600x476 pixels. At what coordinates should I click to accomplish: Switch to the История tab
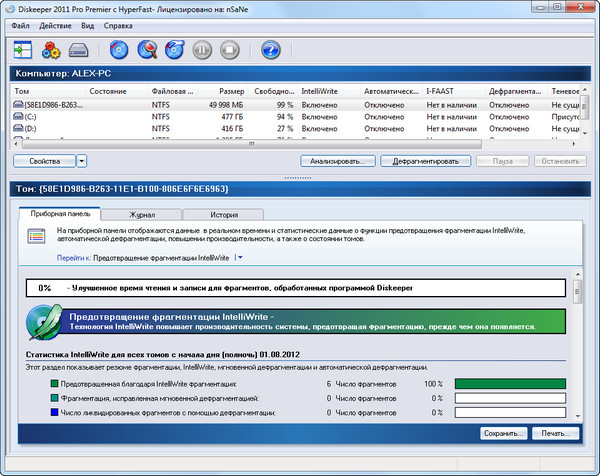point(223,214)
